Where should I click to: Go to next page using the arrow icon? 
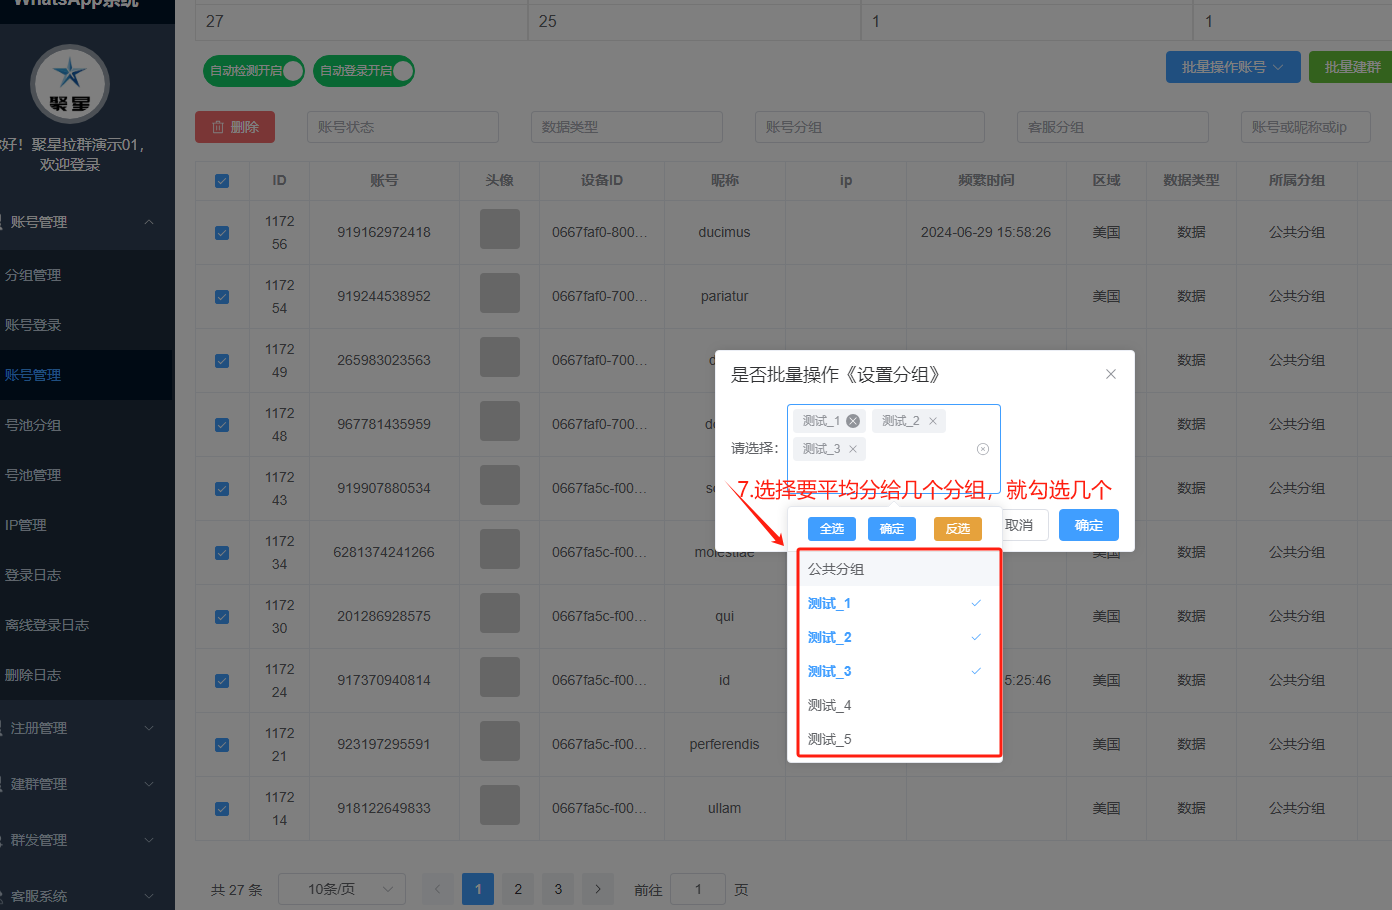click(597, 888)
